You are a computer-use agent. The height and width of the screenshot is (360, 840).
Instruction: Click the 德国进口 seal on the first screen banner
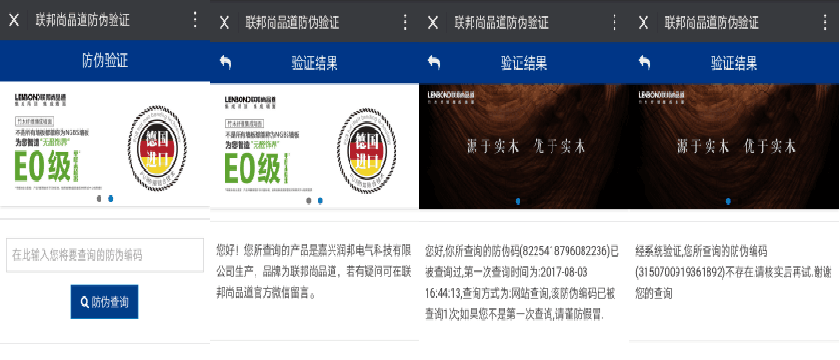point(157,148)
